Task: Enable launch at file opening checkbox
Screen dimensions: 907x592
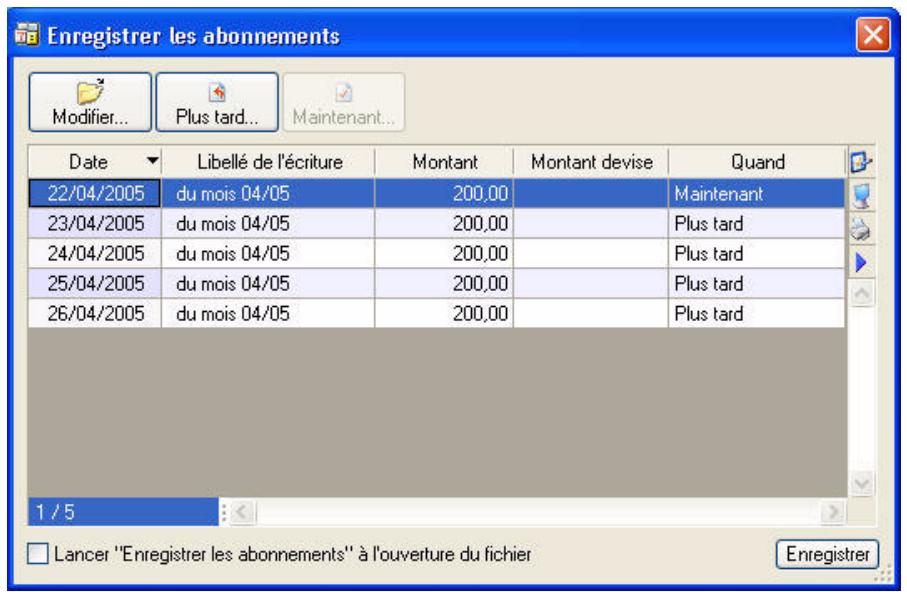Action: 38,554
